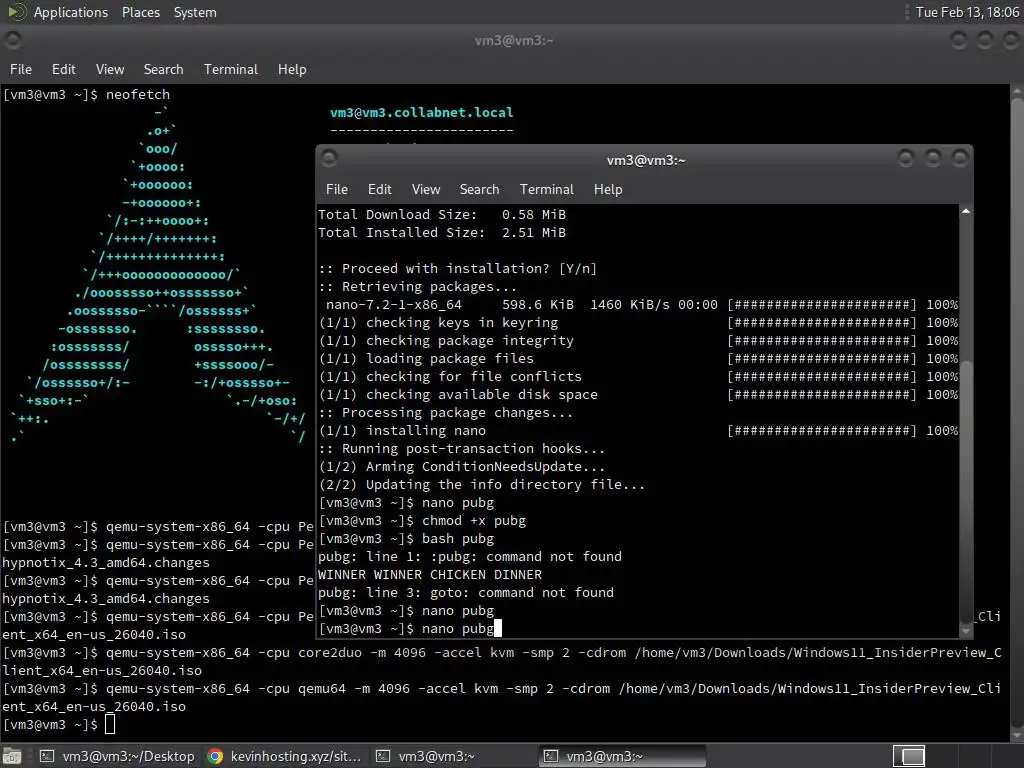Click scroll-down arrow in front terminal scrollbar
This screenshot has height=768, width=1024.
[966, 632]
